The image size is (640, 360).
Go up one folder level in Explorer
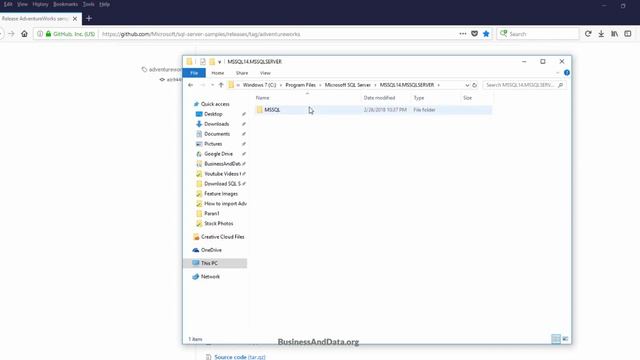coord(221,85)
